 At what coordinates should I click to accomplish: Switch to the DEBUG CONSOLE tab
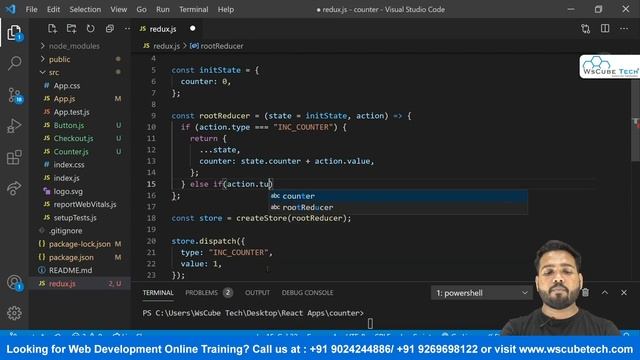click(307, 293)
